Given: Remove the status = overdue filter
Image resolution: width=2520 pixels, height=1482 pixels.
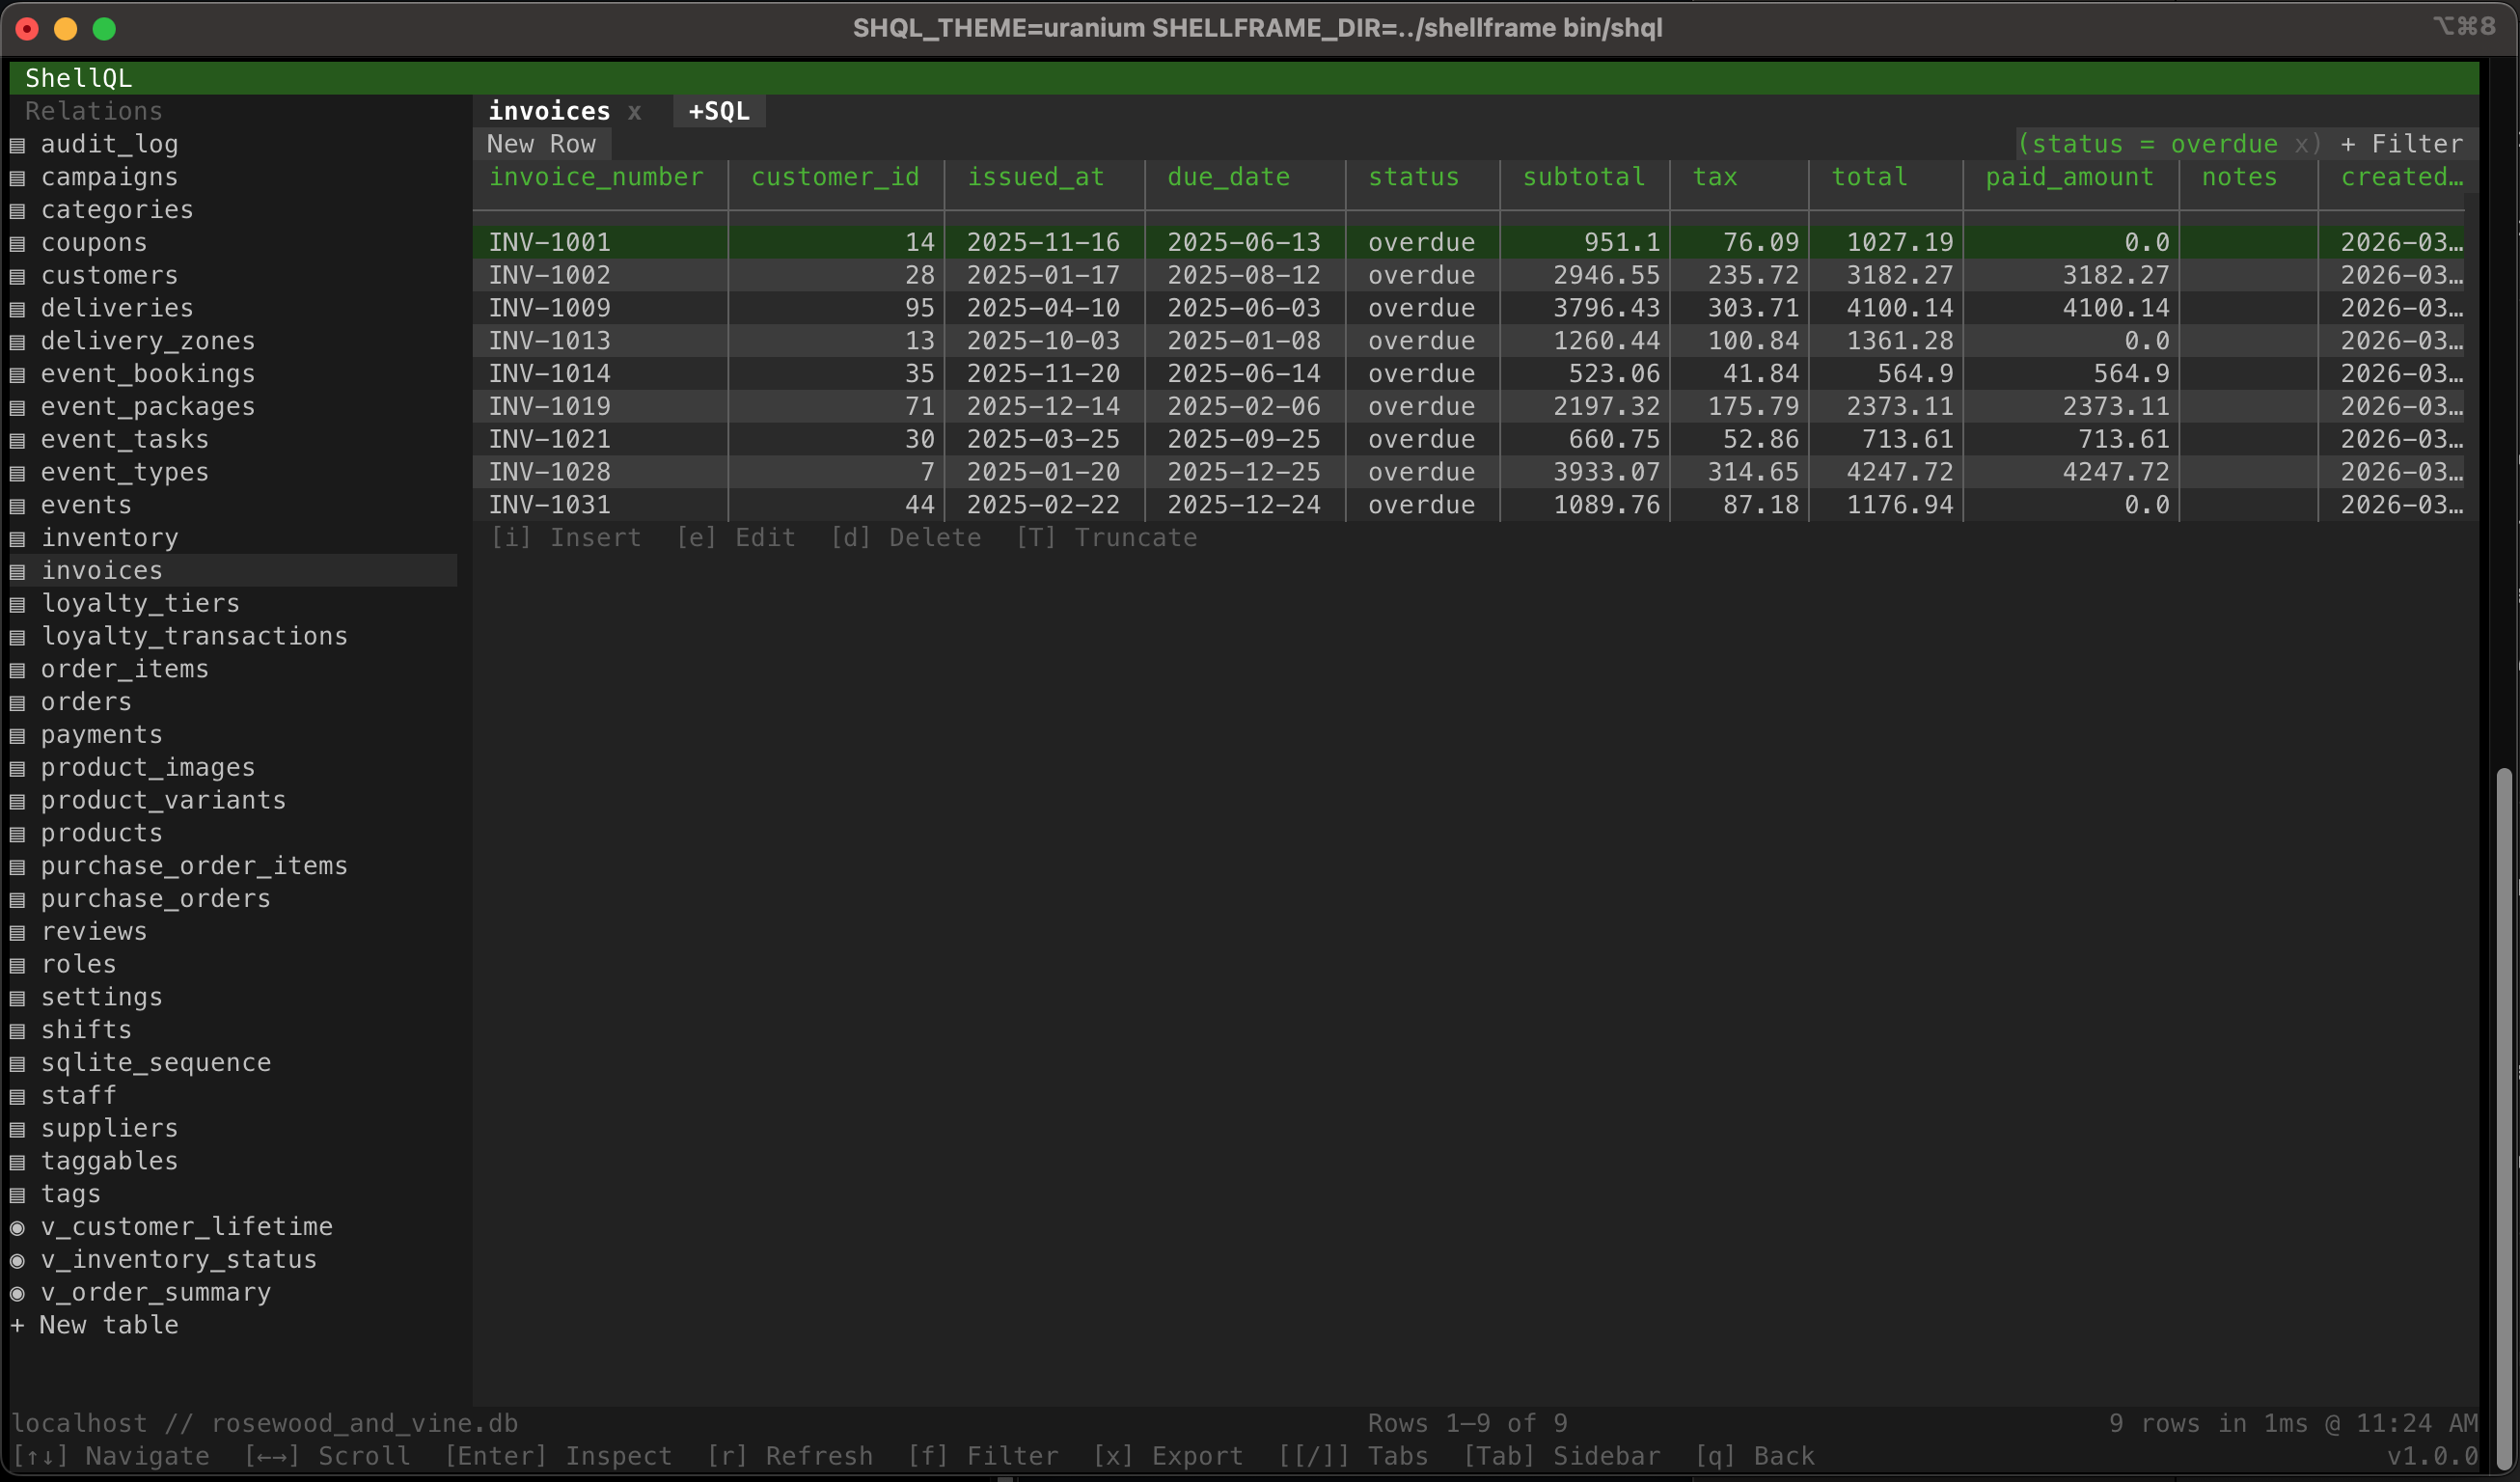Looking at the screenshot, I should point(2301,145).
